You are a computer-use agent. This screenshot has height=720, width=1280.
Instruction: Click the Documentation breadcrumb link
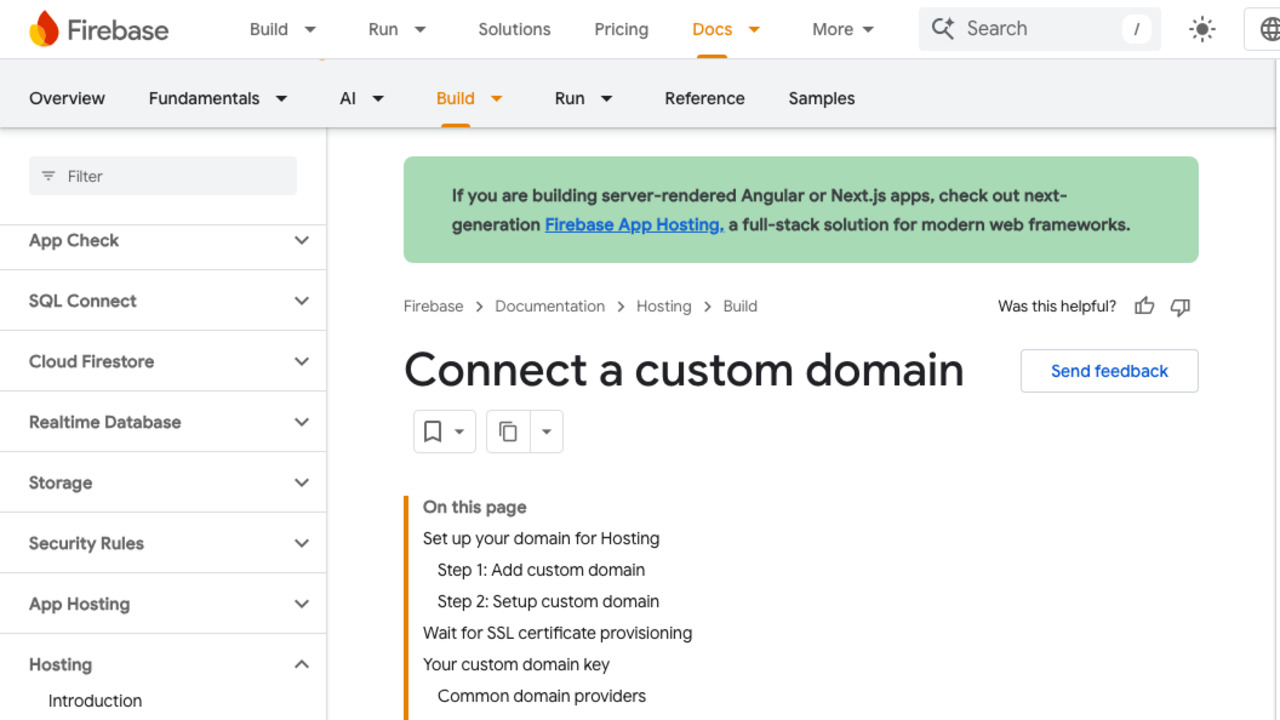point(550,306)
